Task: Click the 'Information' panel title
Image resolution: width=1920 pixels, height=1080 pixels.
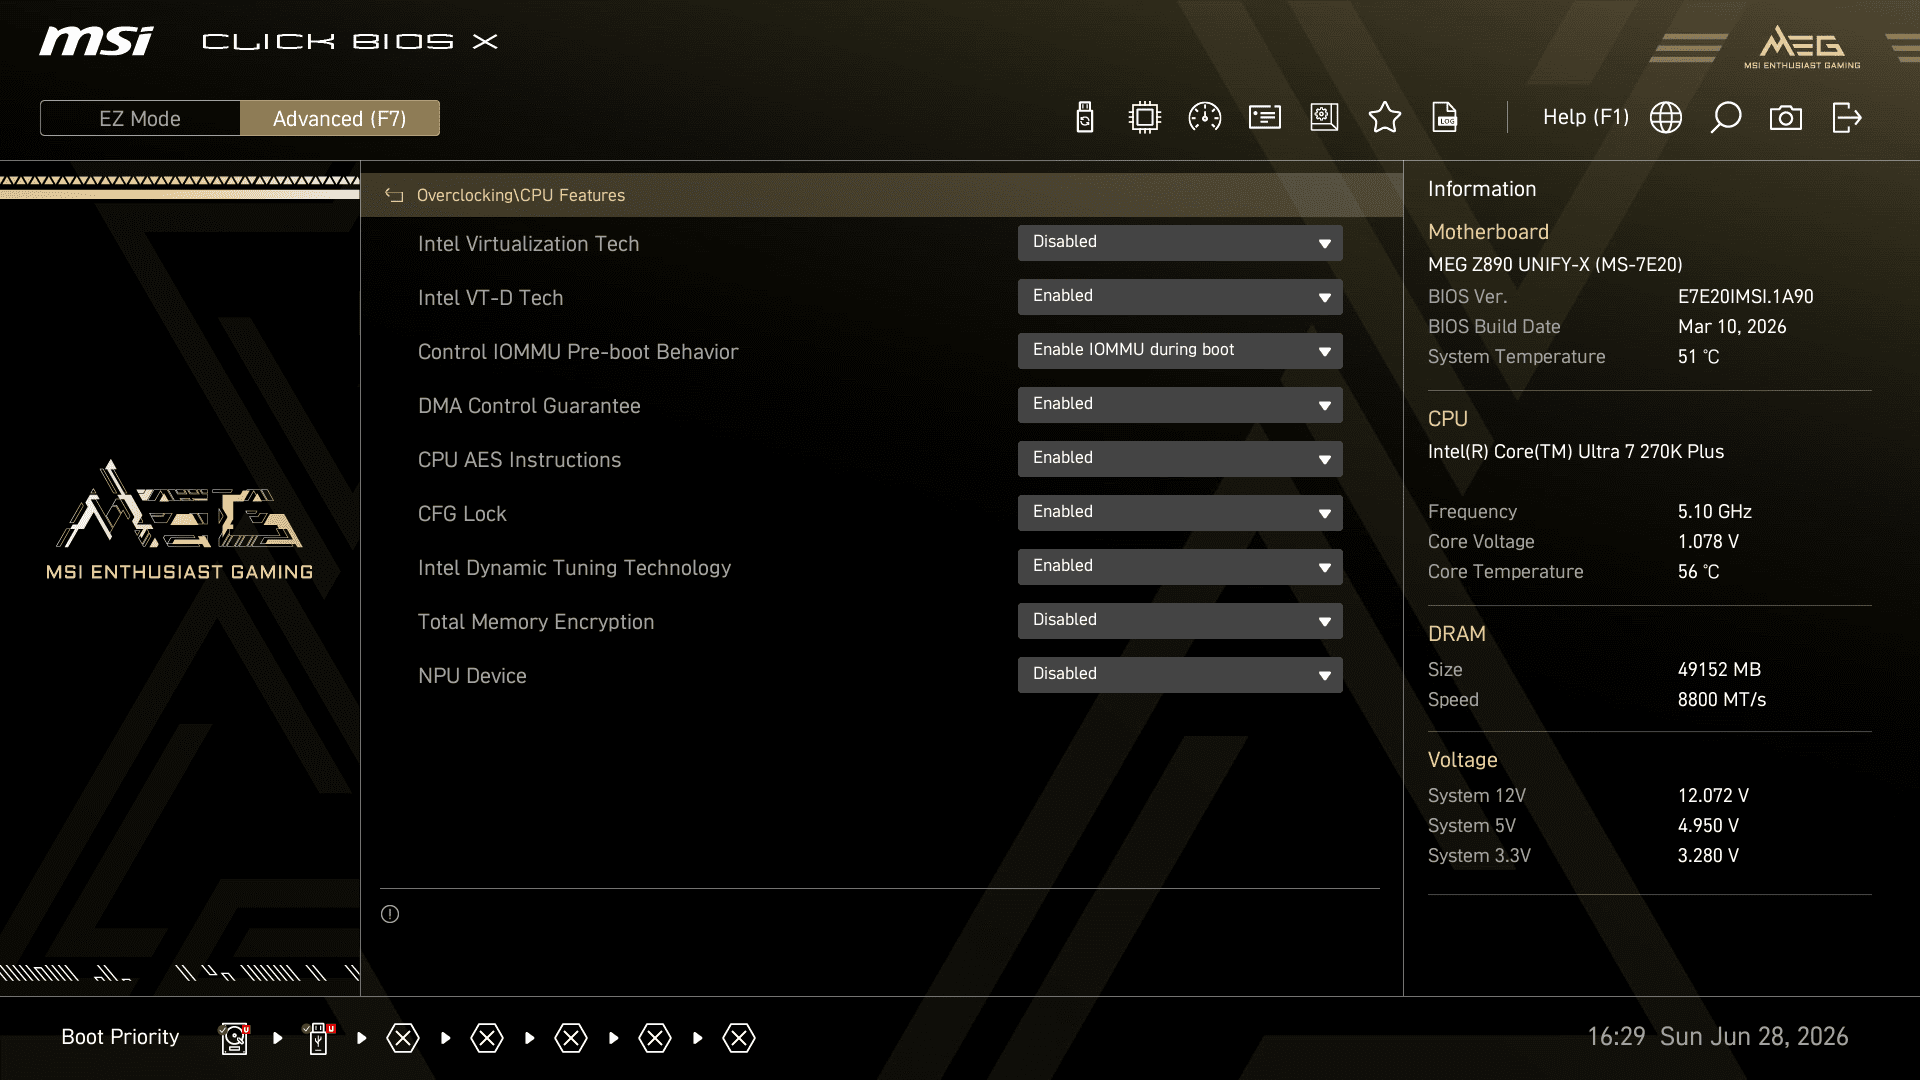Action: (1481, 189)
